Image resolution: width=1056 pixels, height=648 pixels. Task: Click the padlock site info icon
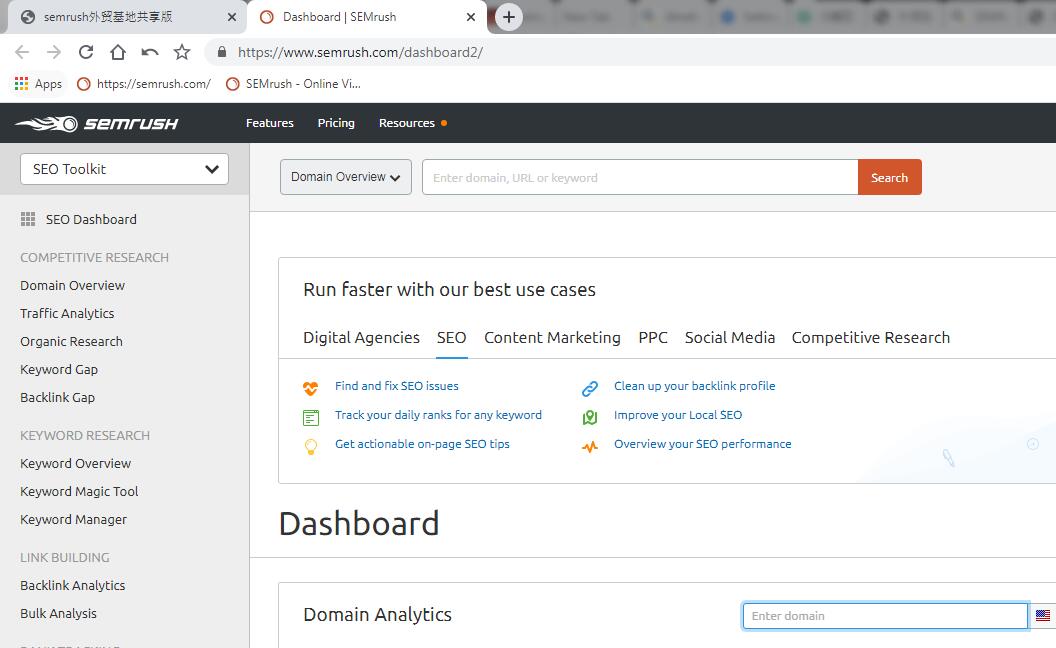click(222, 52)
